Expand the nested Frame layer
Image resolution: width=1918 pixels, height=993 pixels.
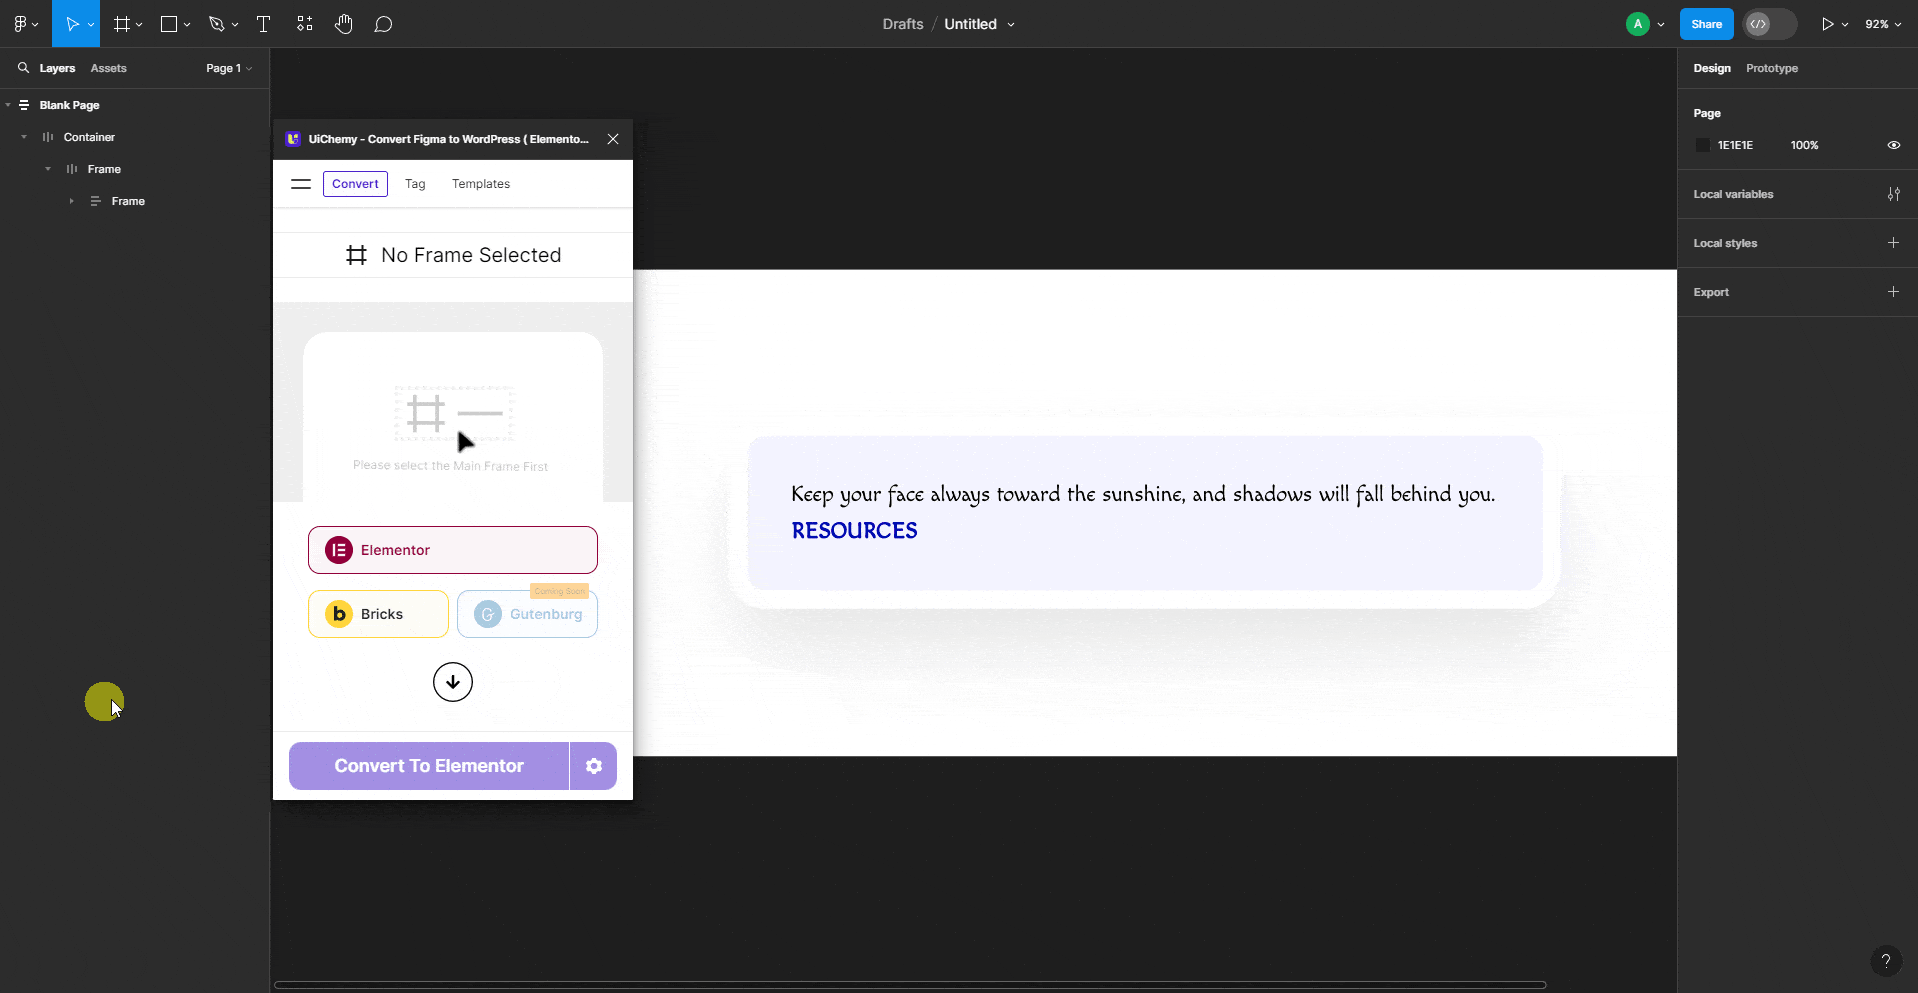(71, 201)
